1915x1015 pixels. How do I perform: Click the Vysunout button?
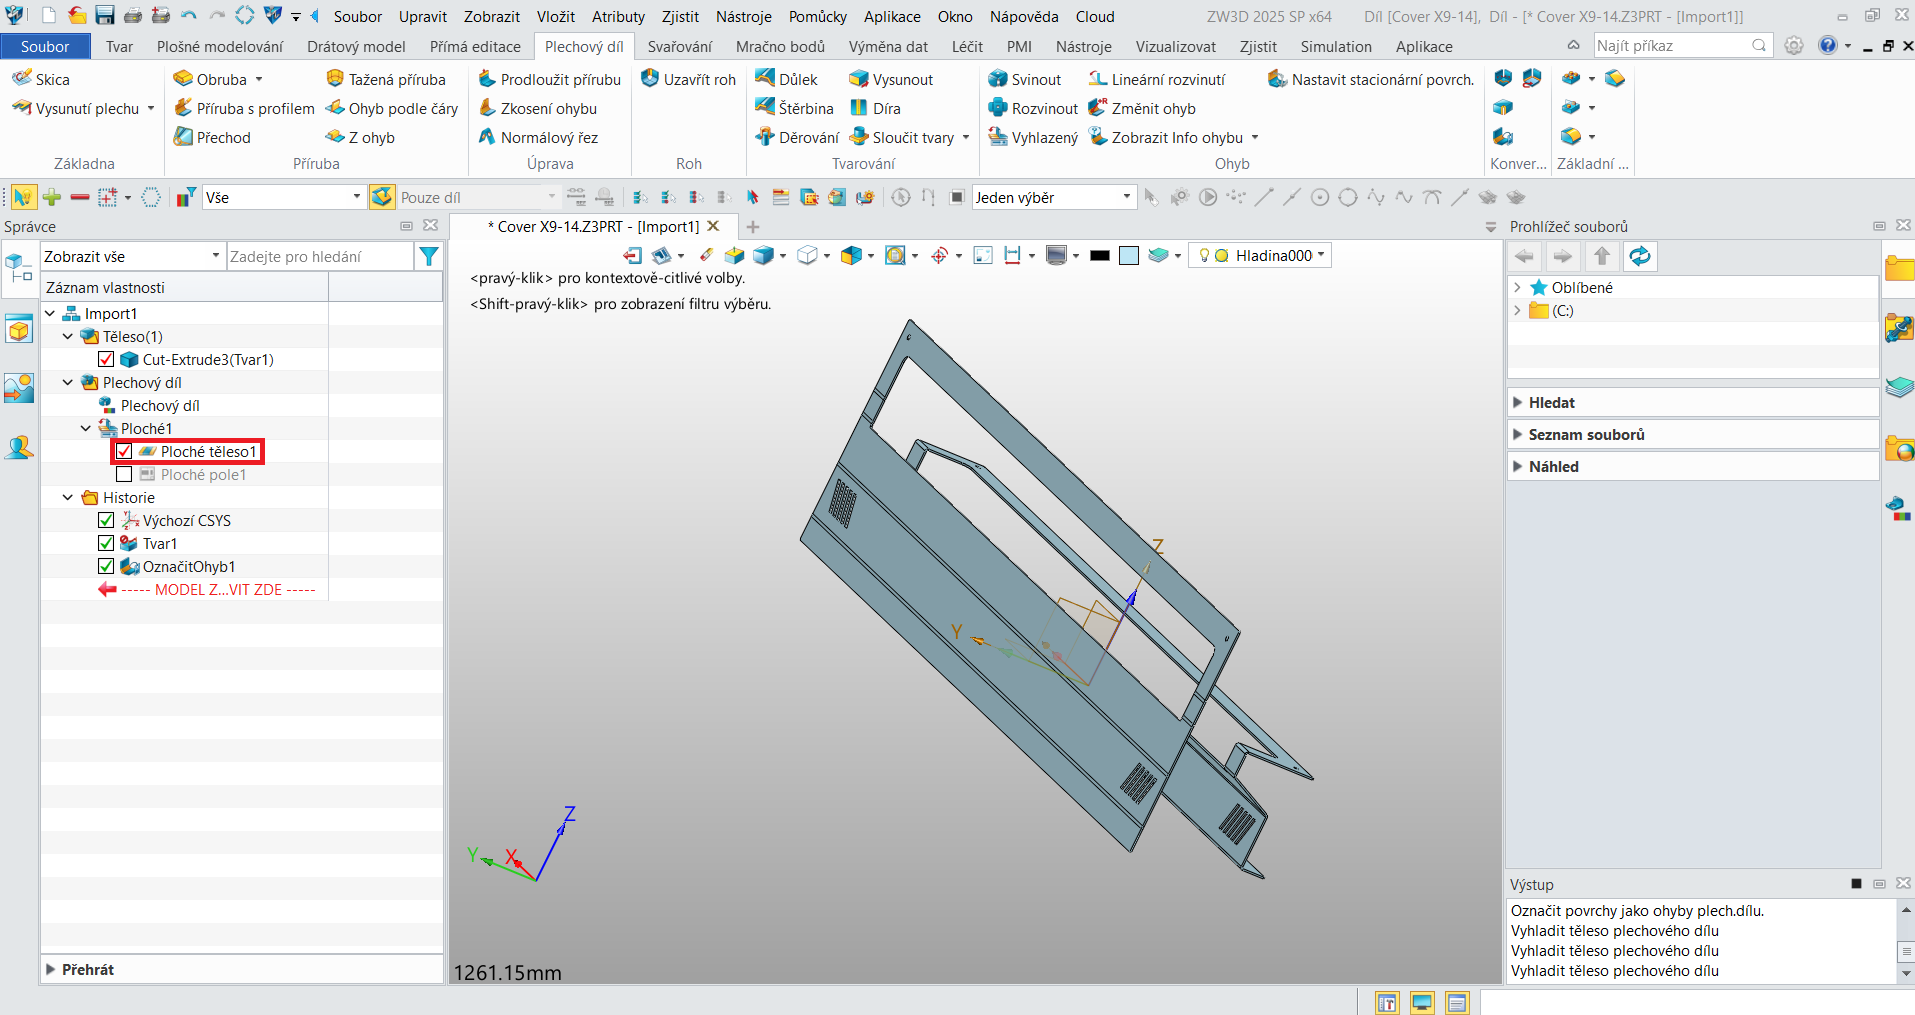[891, 79]
